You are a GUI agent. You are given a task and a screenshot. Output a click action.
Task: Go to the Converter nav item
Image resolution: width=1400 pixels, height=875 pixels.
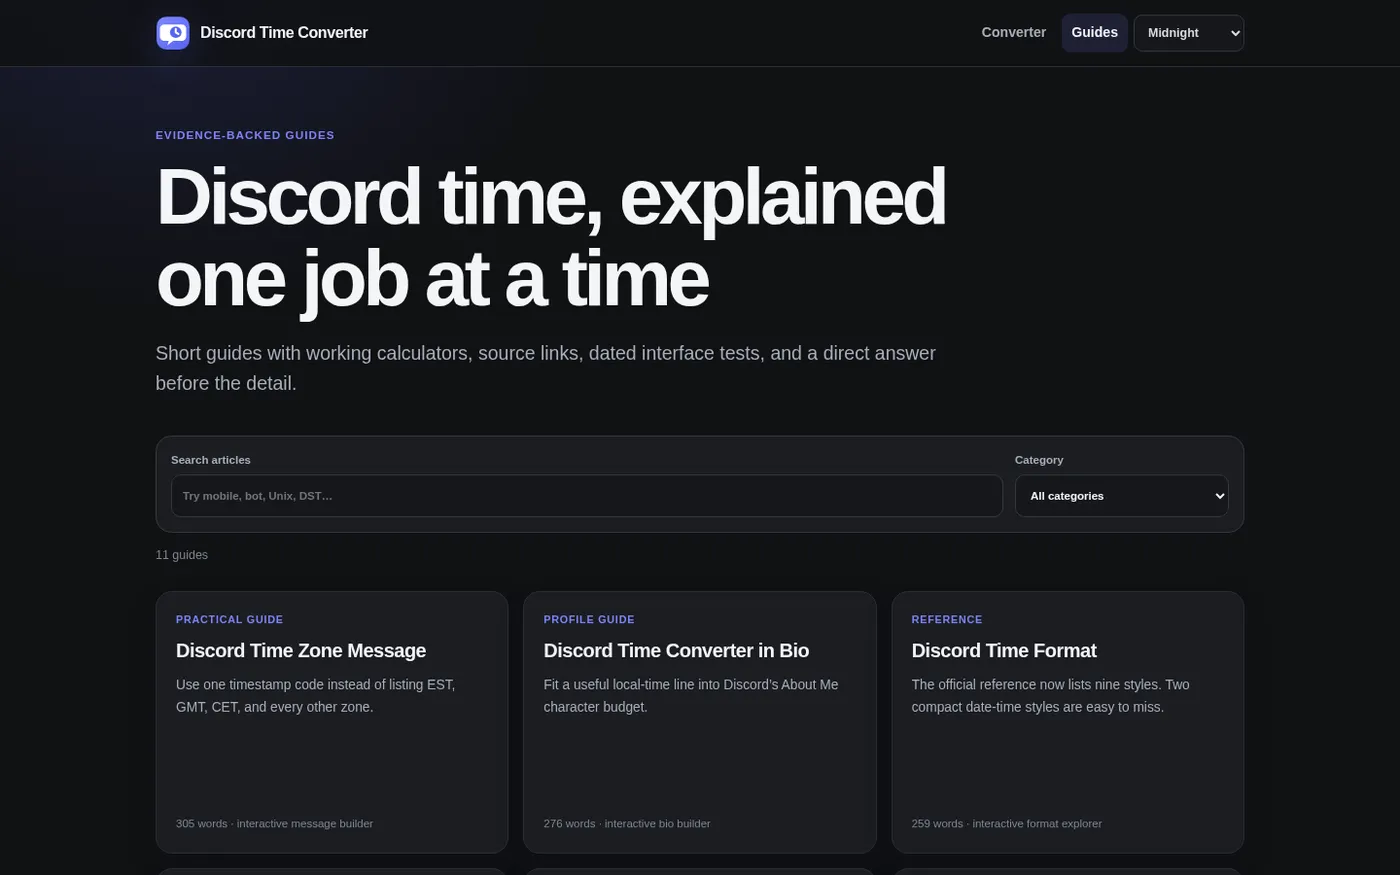tap(1014, 33)
